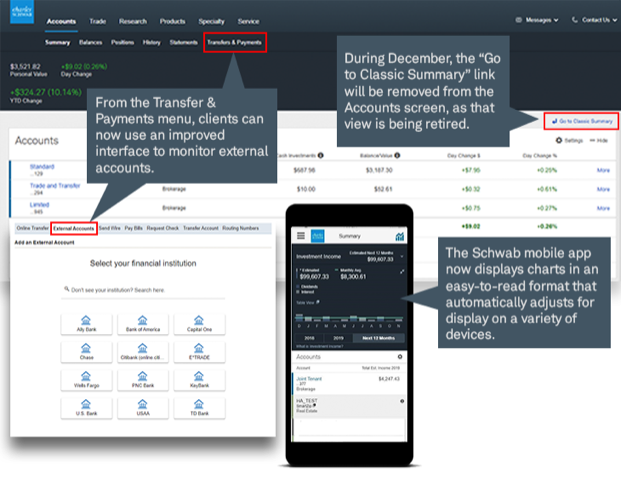Click Hide on the Accounts panel
The height and width of the screenshot is (480, 621).
598,141
